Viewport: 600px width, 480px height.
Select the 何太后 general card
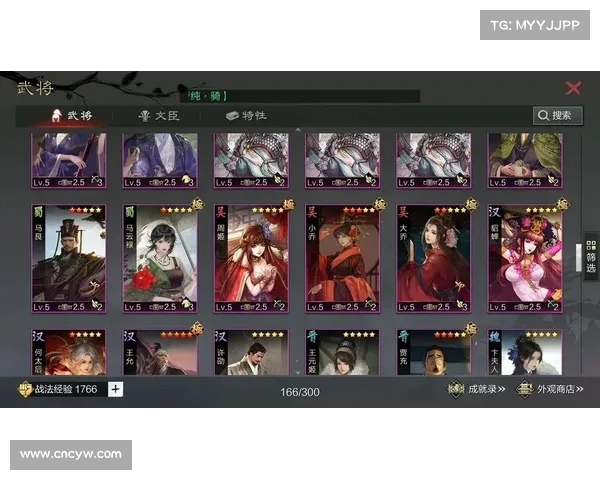68,352
